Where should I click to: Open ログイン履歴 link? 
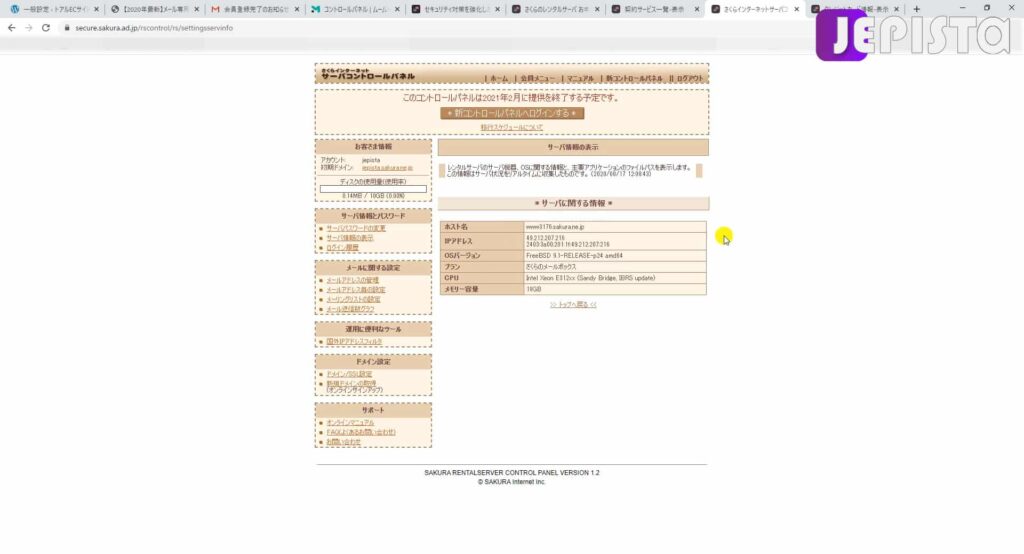(342, 248)
